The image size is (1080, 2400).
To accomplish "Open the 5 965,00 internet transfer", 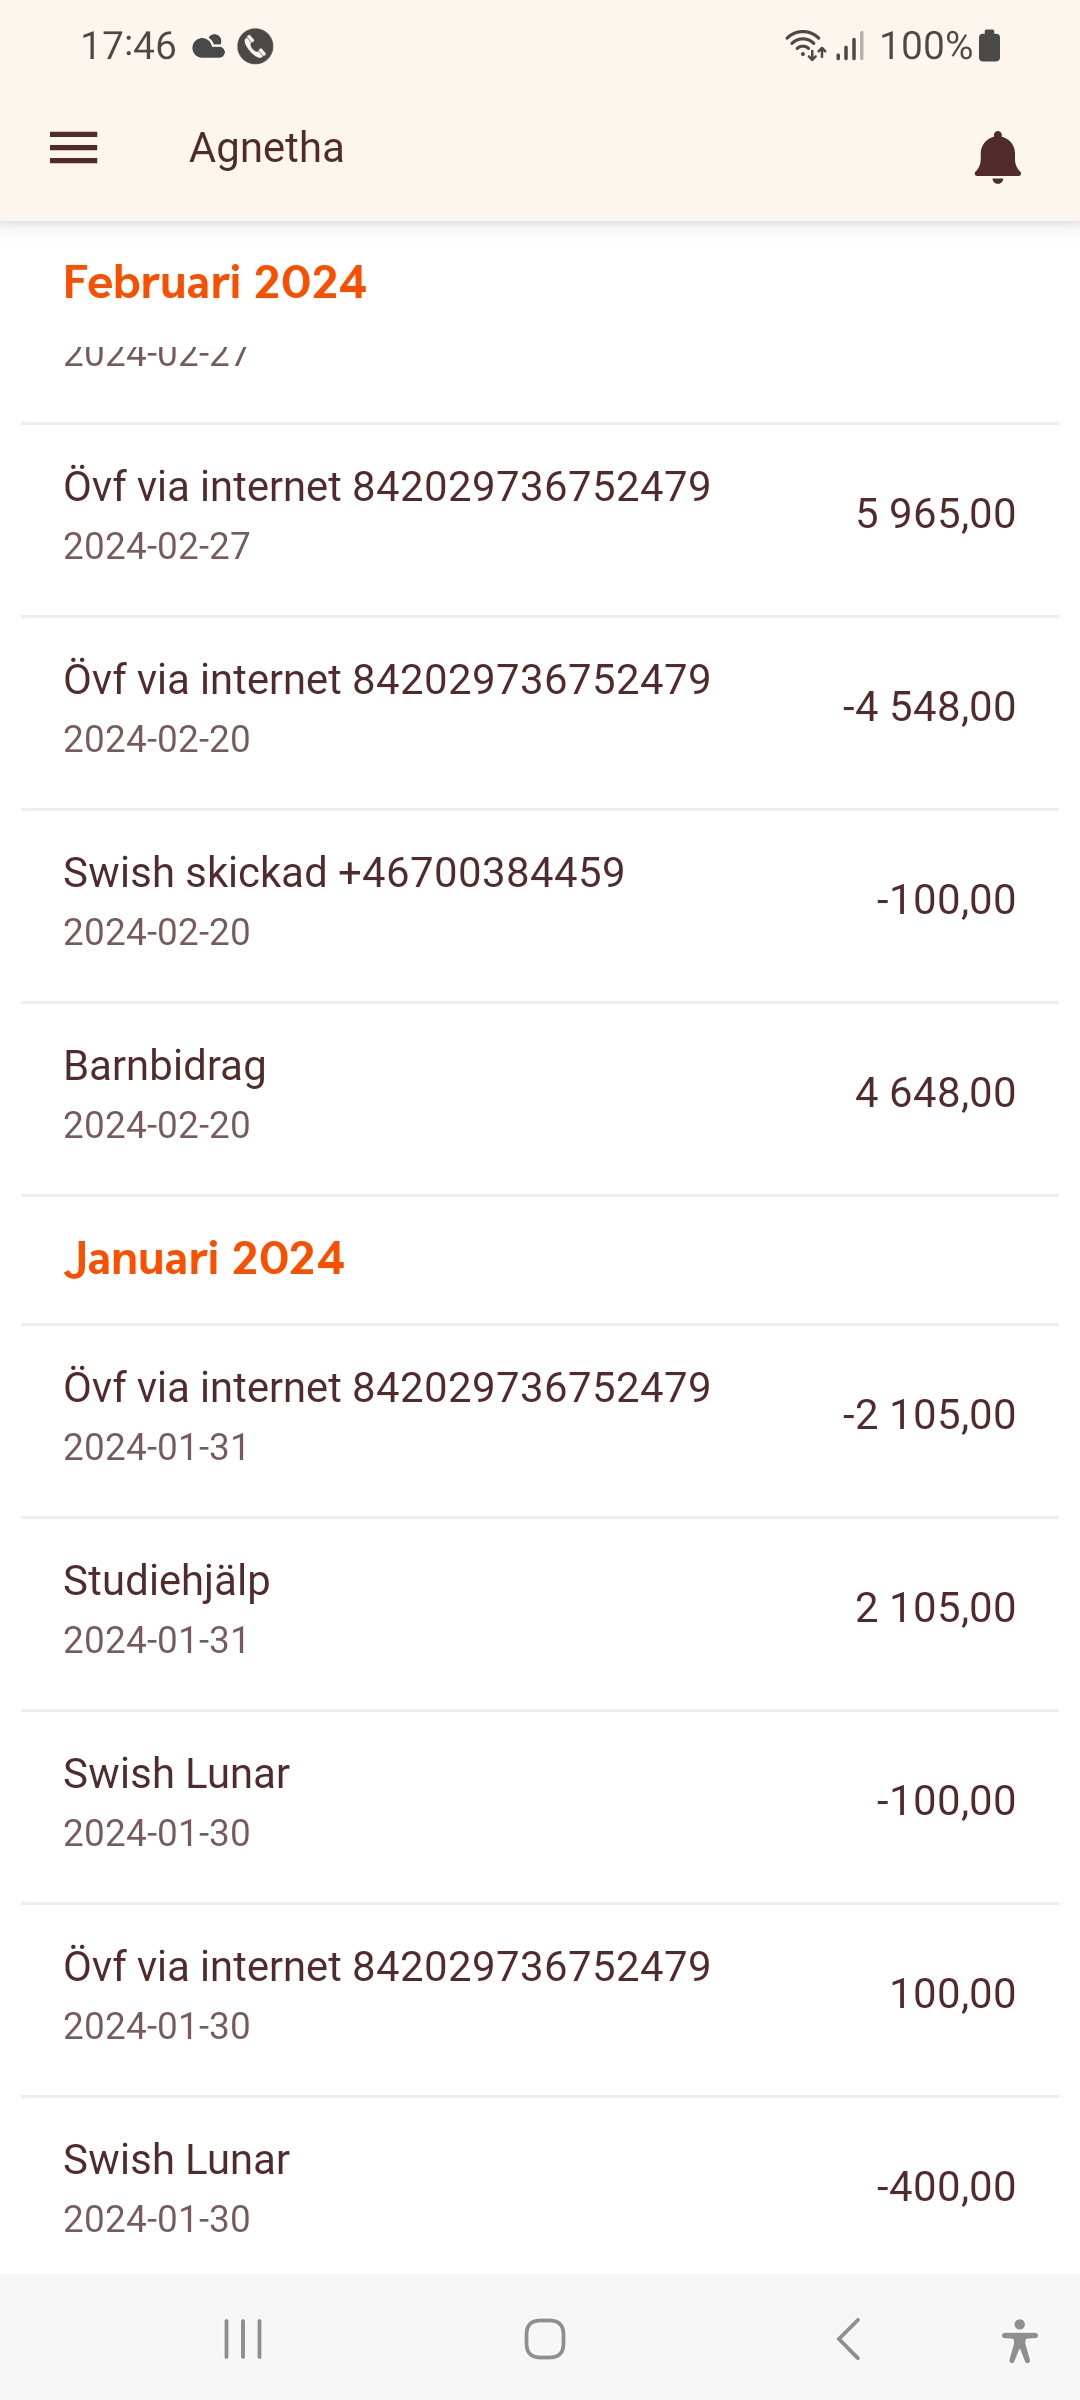I will pos(540,515).
